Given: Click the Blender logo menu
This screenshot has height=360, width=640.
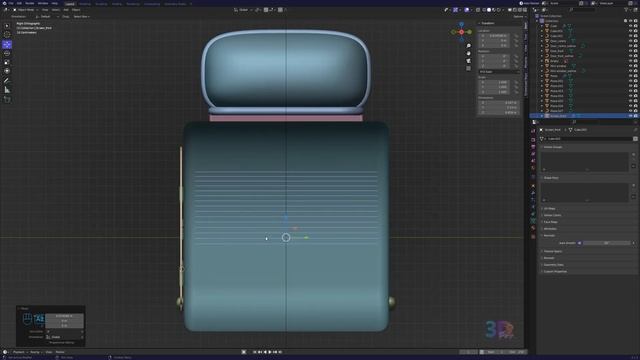Looking at the screenshot, I should click(x=4, y=3).
